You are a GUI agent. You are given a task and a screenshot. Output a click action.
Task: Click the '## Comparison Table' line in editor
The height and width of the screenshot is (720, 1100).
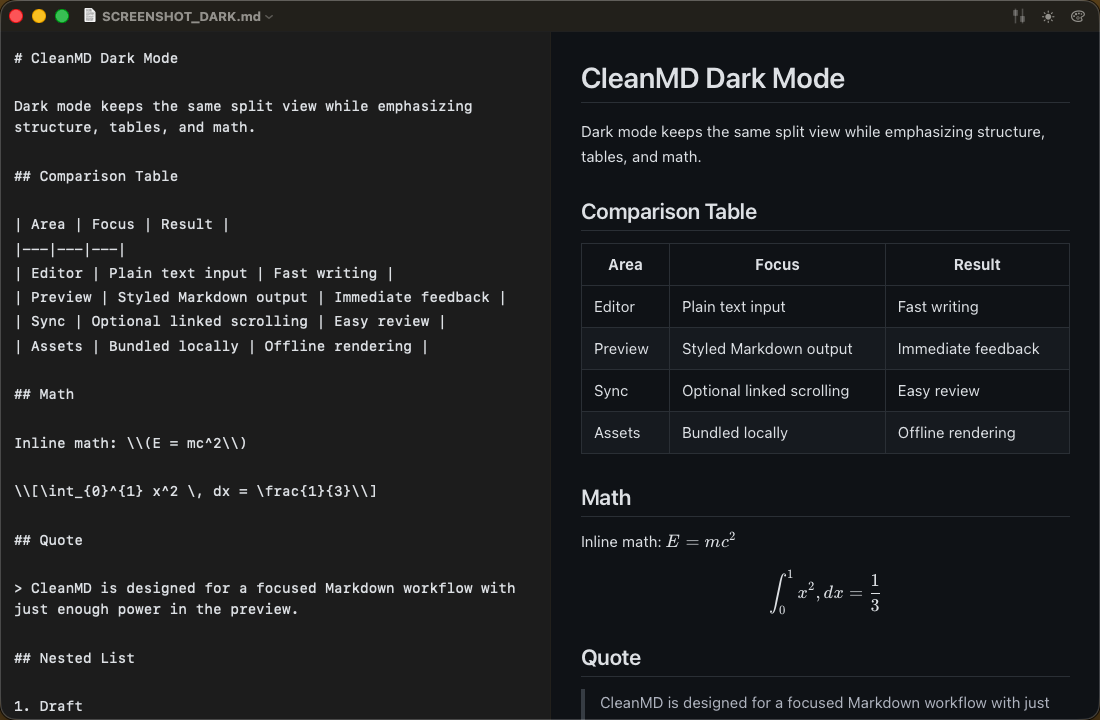(96, 176)
